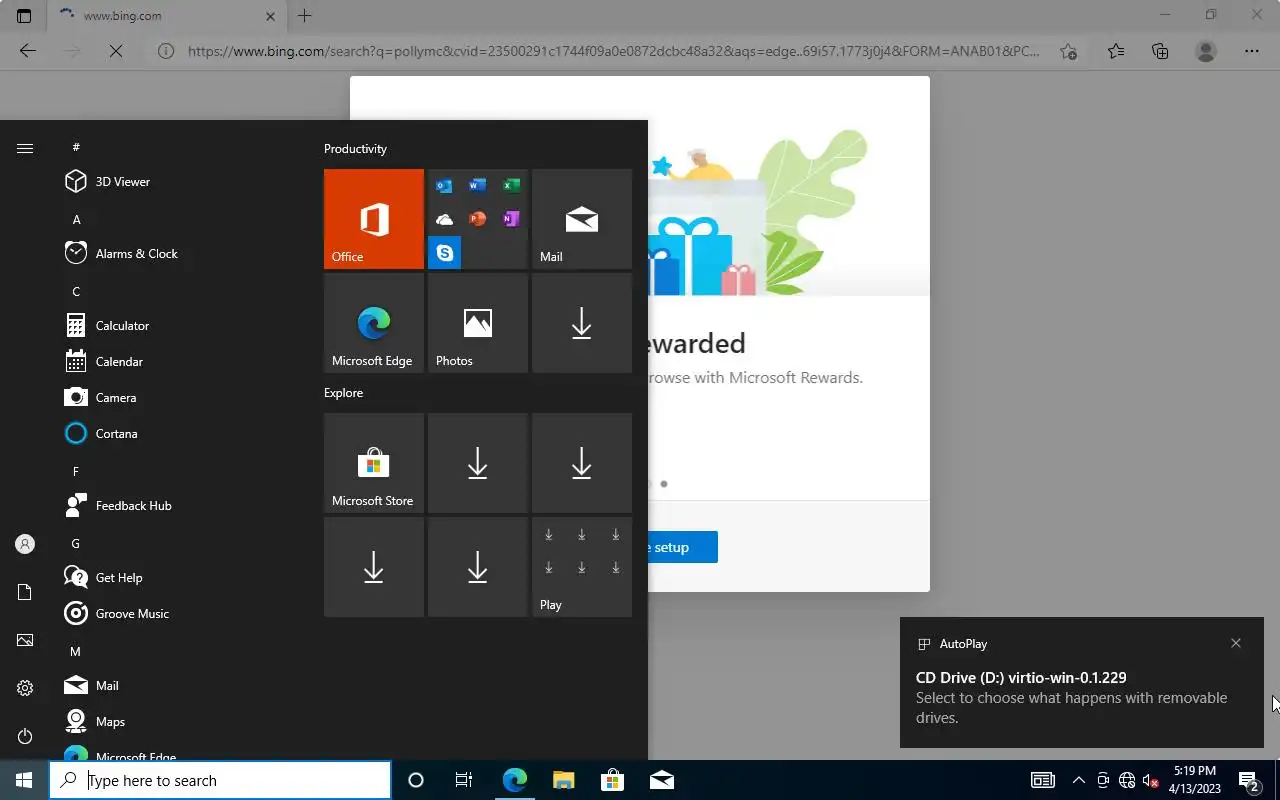Click the user account icon in Start
The height and width of the screenshot is (800, 1280).
(x=25, y=544)
